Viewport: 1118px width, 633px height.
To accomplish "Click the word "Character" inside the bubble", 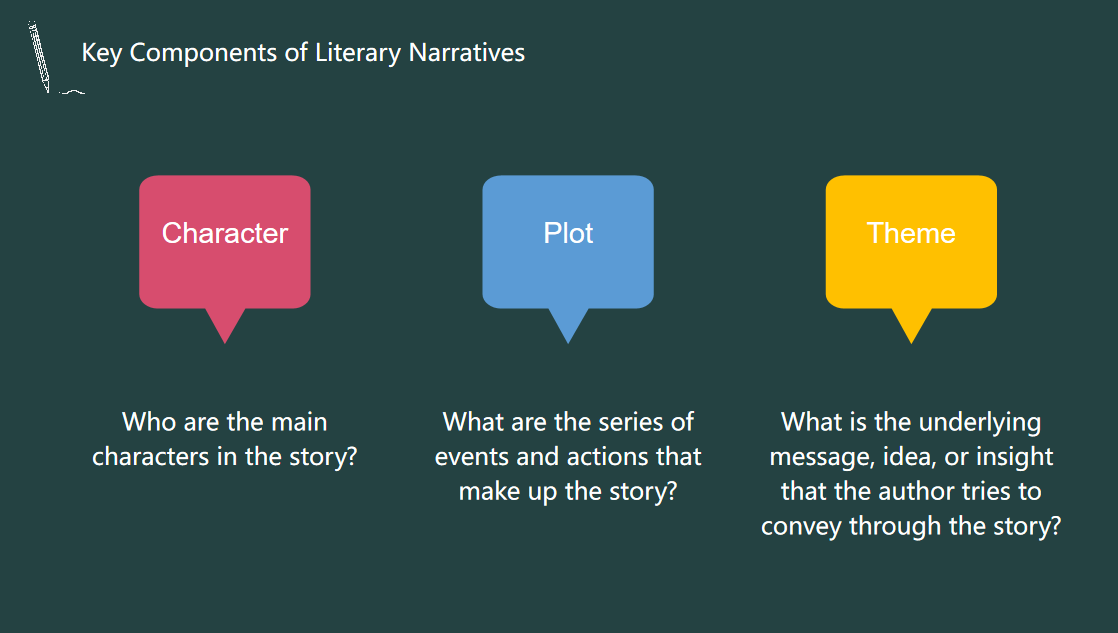I will pyautogui.click(x=225, y=233).
